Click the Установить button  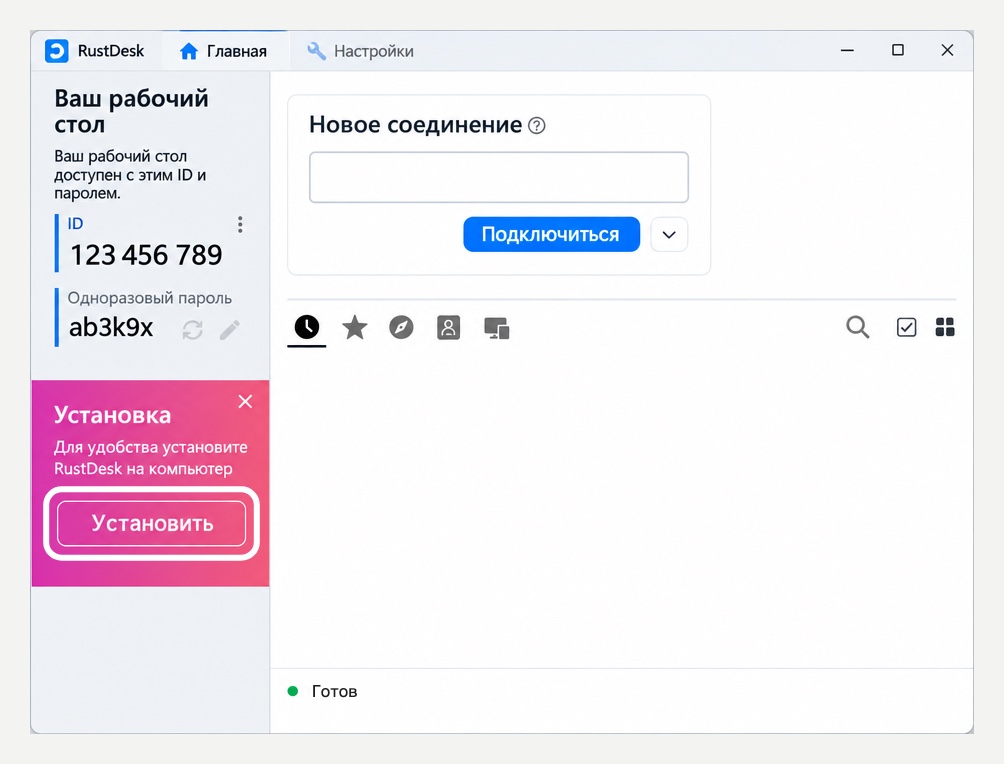[152, 523]
